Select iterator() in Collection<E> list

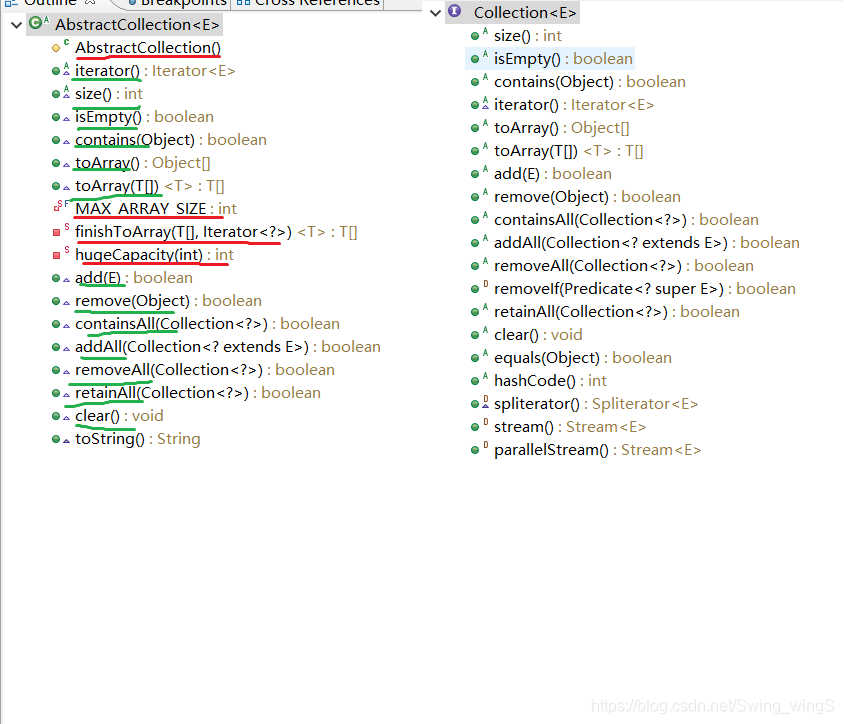coord(574,105)
